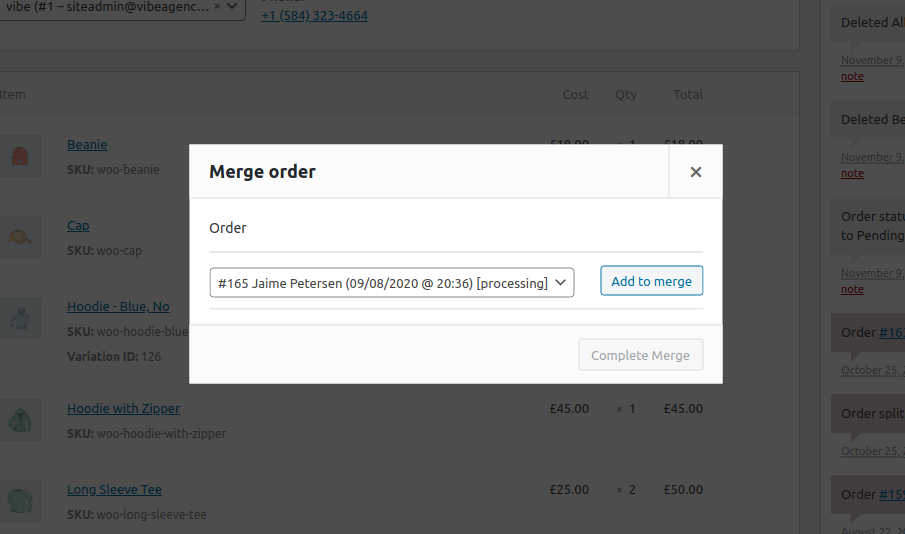
Task: Open the Long Sleeve Tee link
Action: click(x=114, y=490)
